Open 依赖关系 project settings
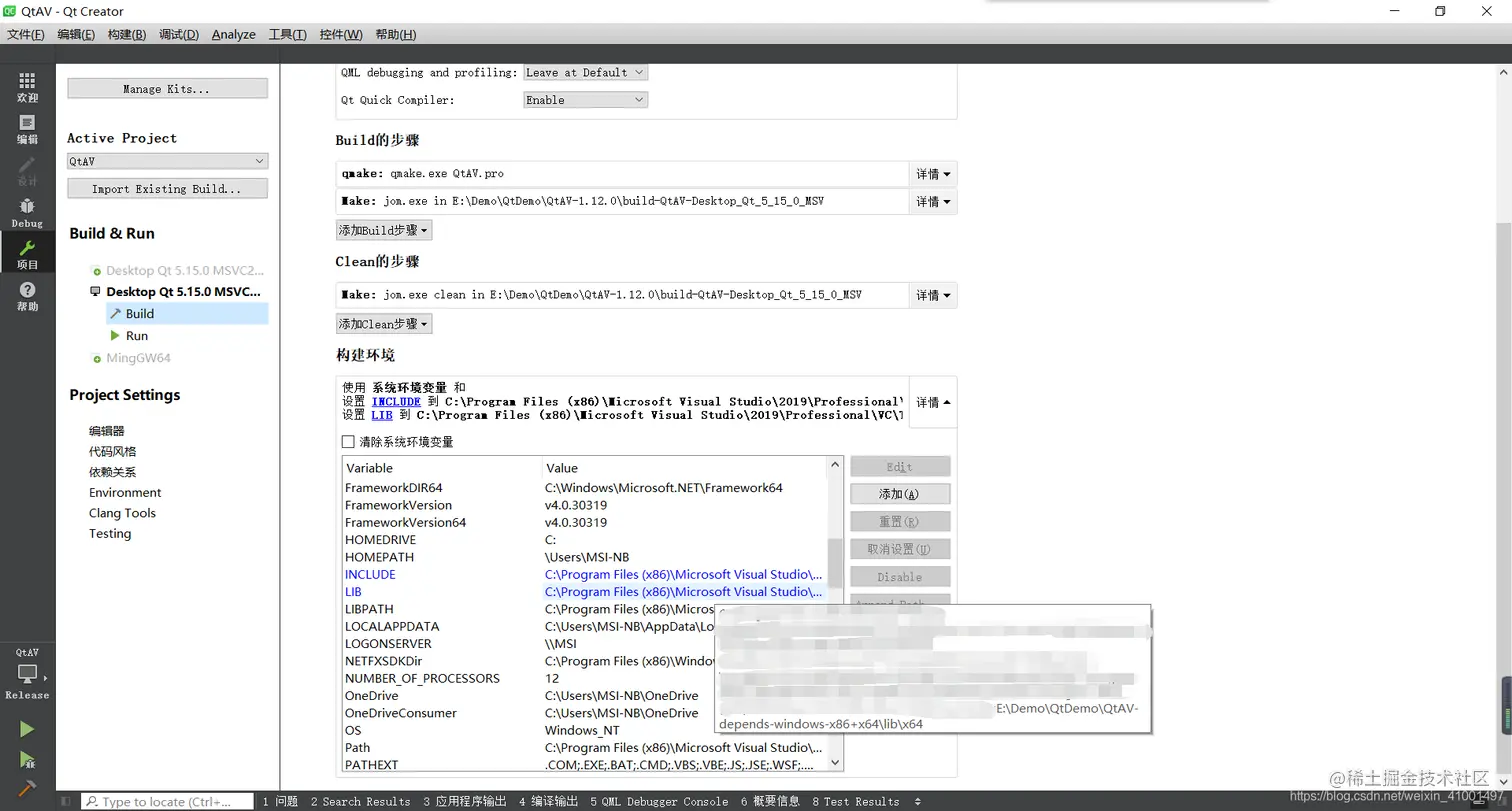The height and width of the screenshot is (811, 1512). pyautogui.click(x=112, y=472)
